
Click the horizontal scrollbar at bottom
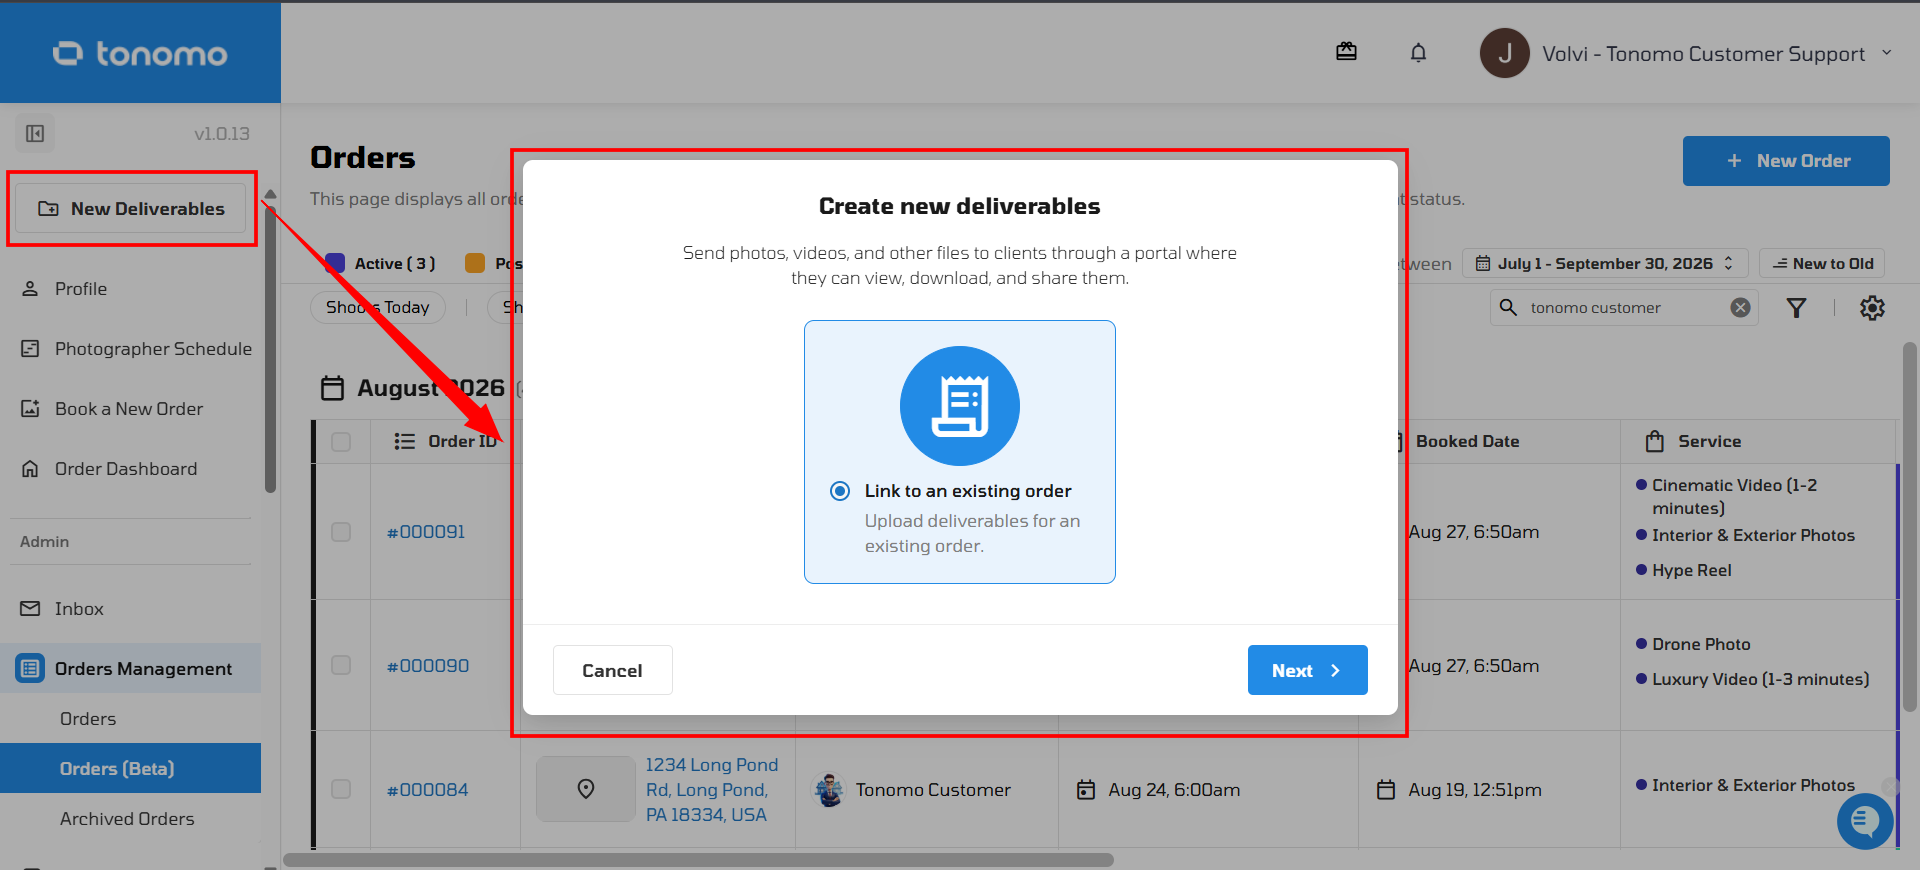tap(698, 860)
